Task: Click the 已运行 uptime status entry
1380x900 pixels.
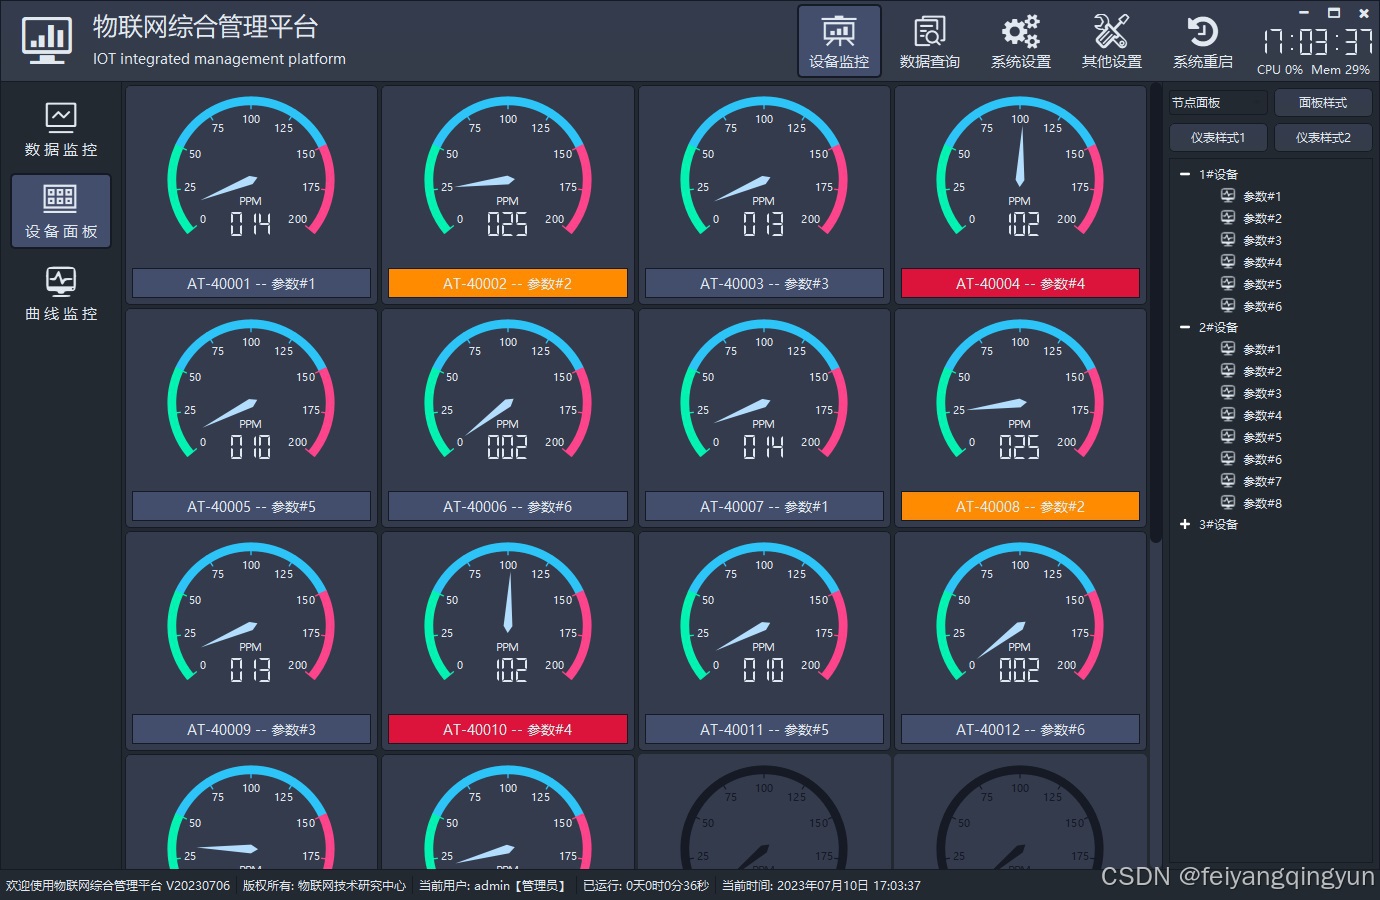Action: 646,885
